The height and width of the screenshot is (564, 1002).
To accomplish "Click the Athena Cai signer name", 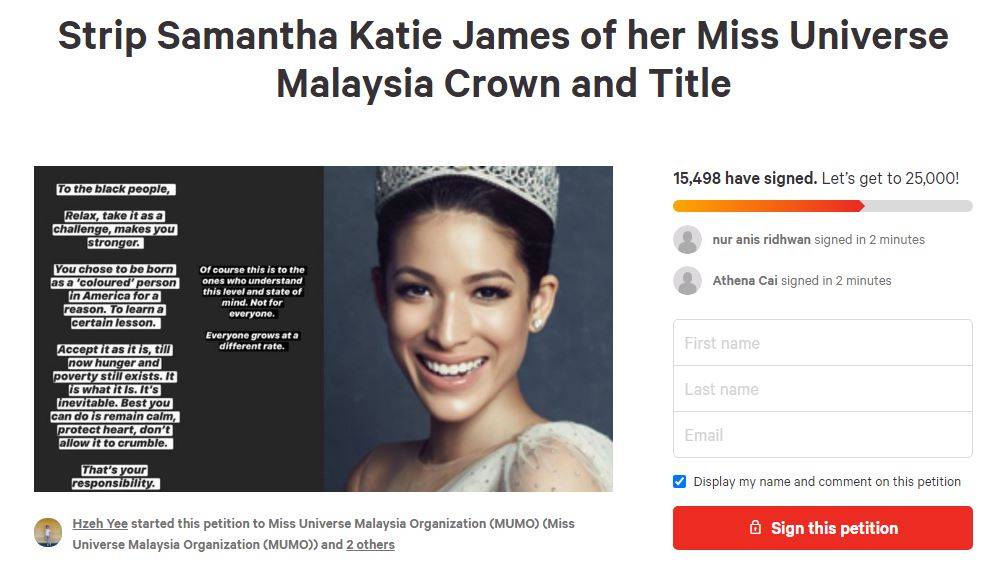I will point(744,280).
